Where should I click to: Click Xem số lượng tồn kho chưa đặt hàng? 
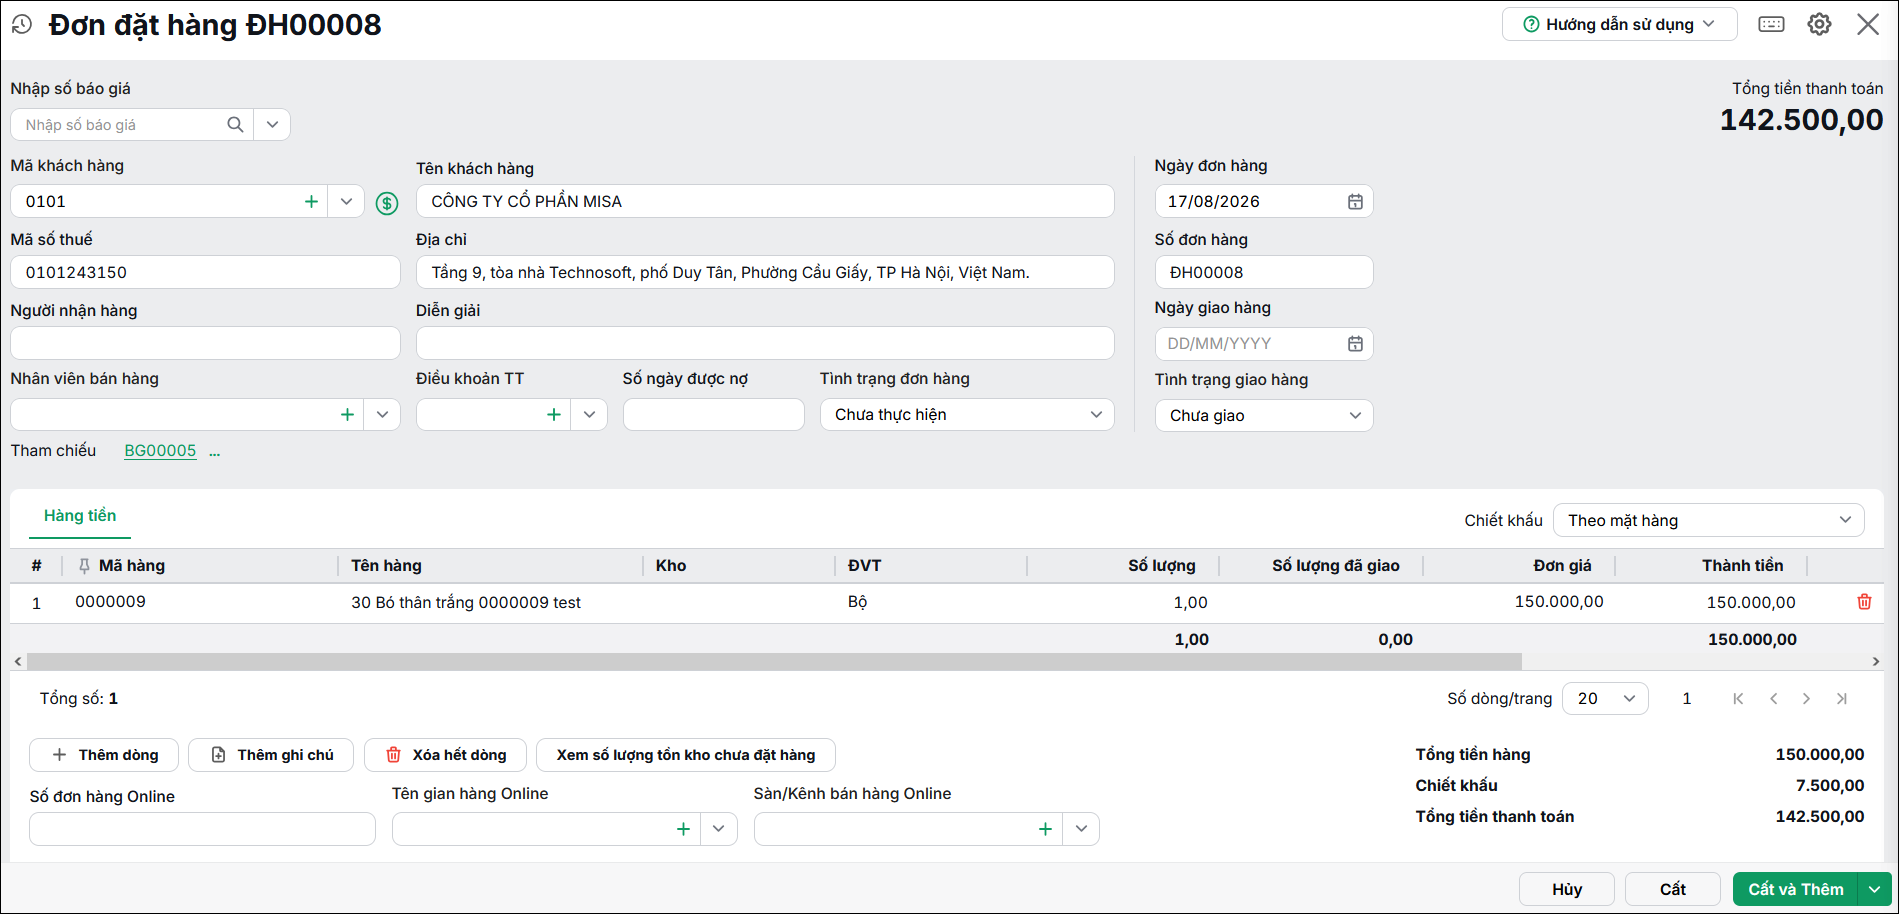[x=686, y=755]
